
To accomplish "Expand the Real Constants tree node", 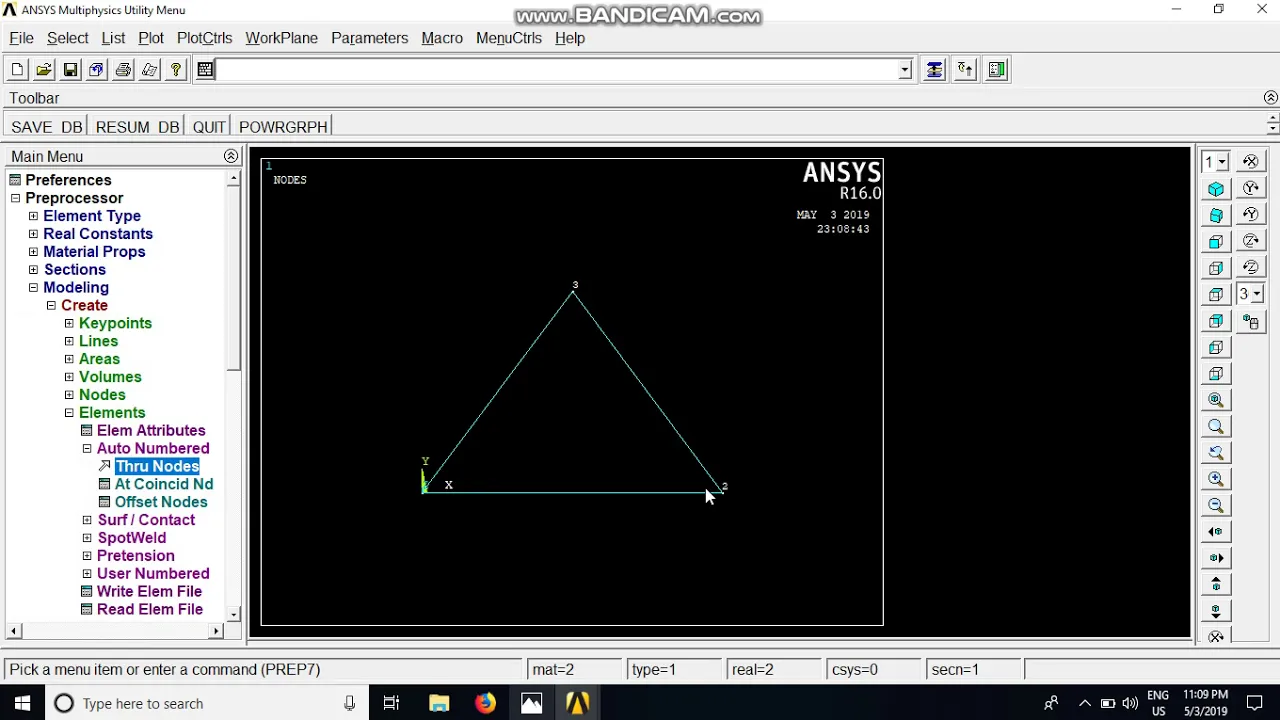I will coord(33,234).
